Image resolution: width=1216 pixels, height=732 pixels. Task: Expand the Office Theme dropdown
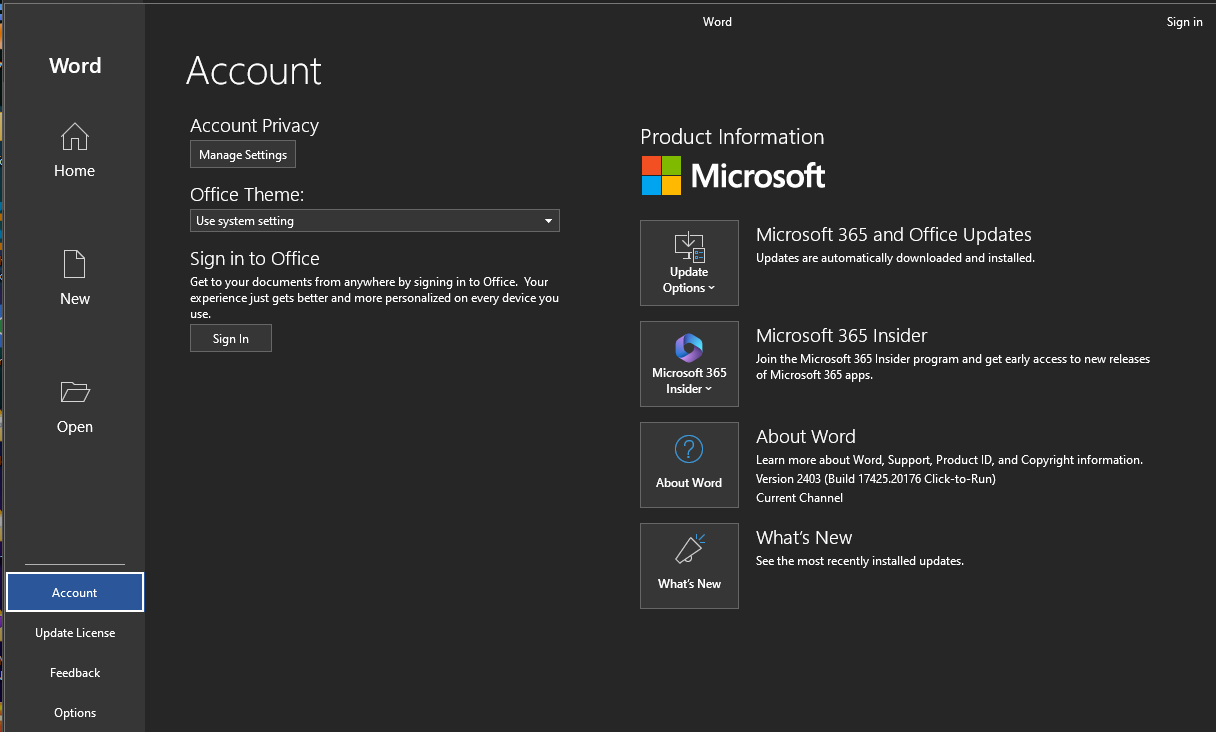click(375, 221)
